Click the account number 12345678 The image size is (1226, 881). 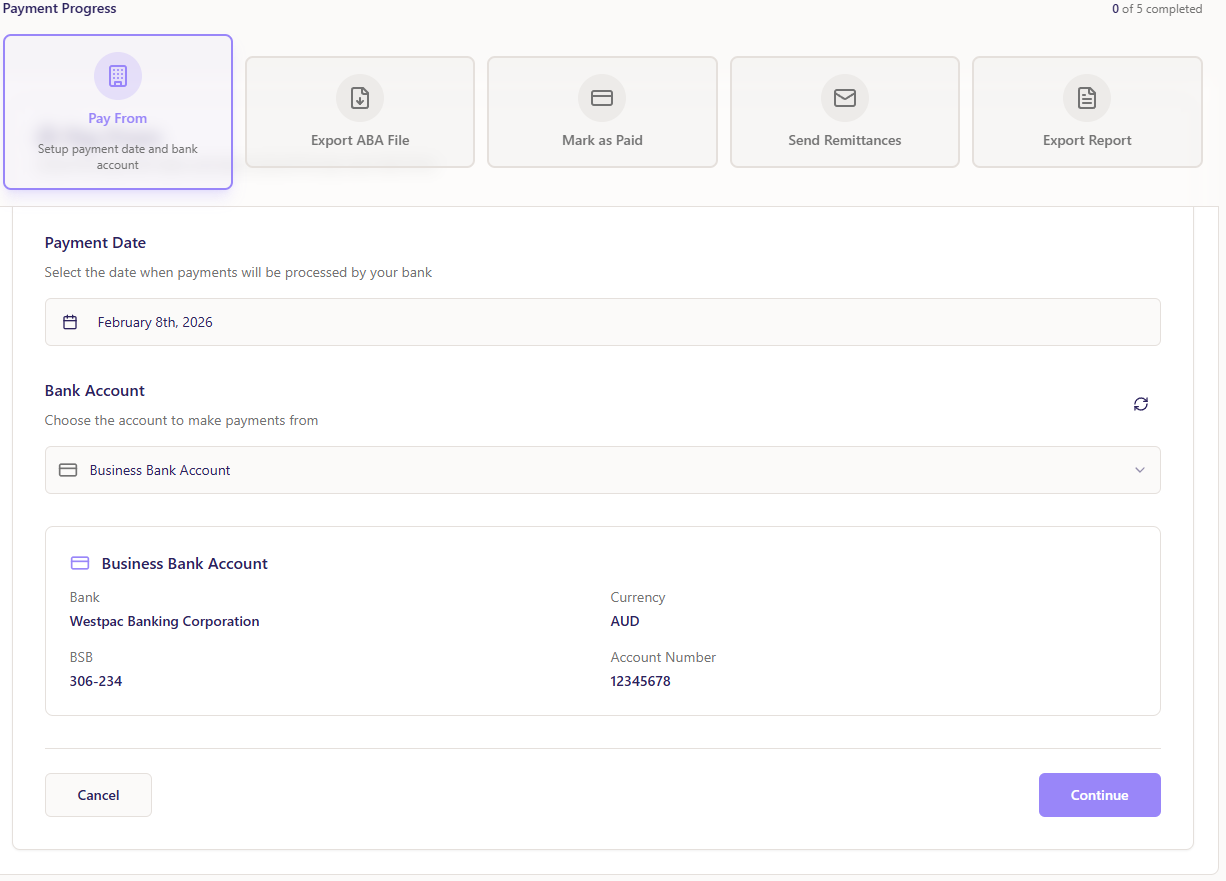tap(640, 681)
